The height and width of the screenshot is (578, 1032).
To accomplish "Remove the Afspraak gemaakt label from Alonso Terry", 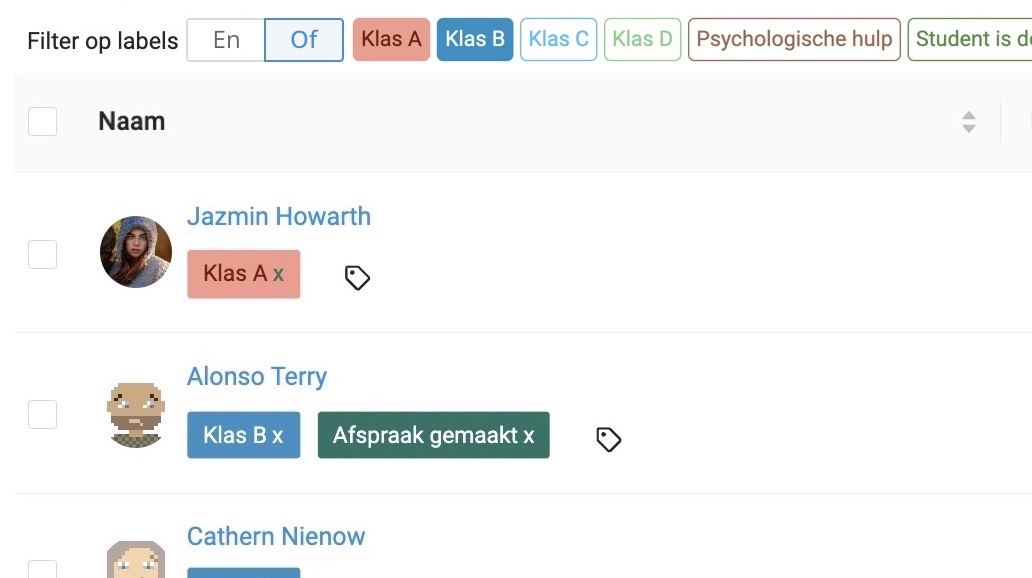I will 529,435.
